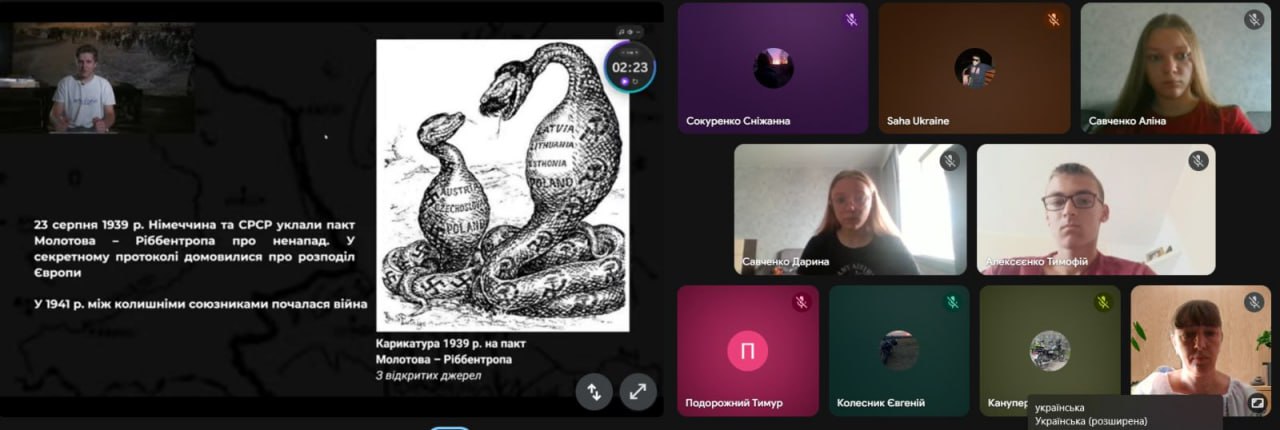Toggle muted mic indicator on Подорожний Тимур tile

pos(801,302)
